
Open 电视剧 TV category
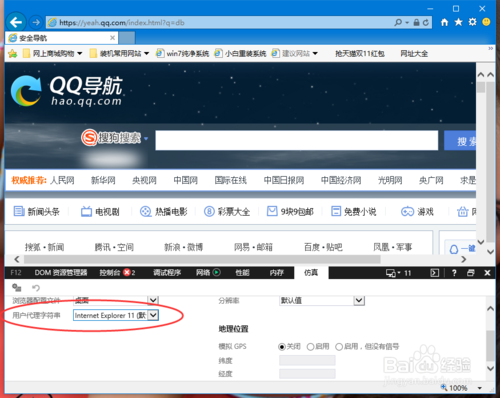tap(100, 211)
